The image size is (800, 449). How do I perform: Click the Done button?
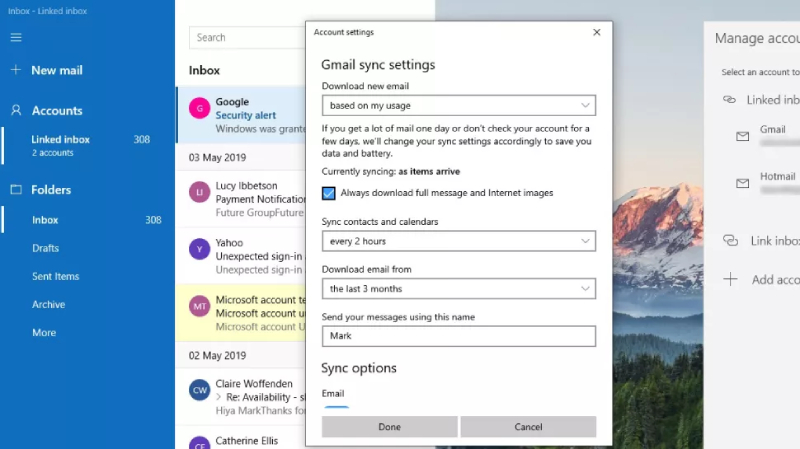click(389, 427)
